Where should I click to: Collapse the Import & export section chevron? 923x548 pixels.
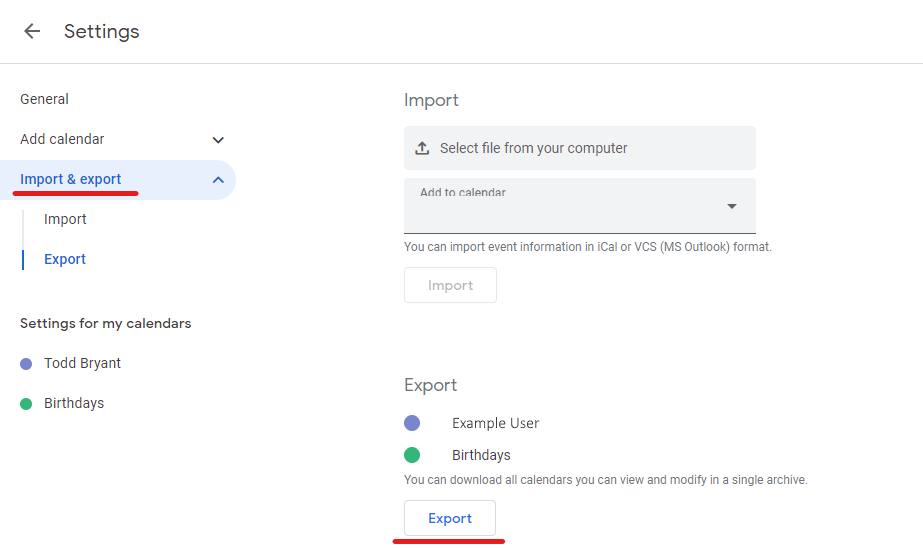218,180
